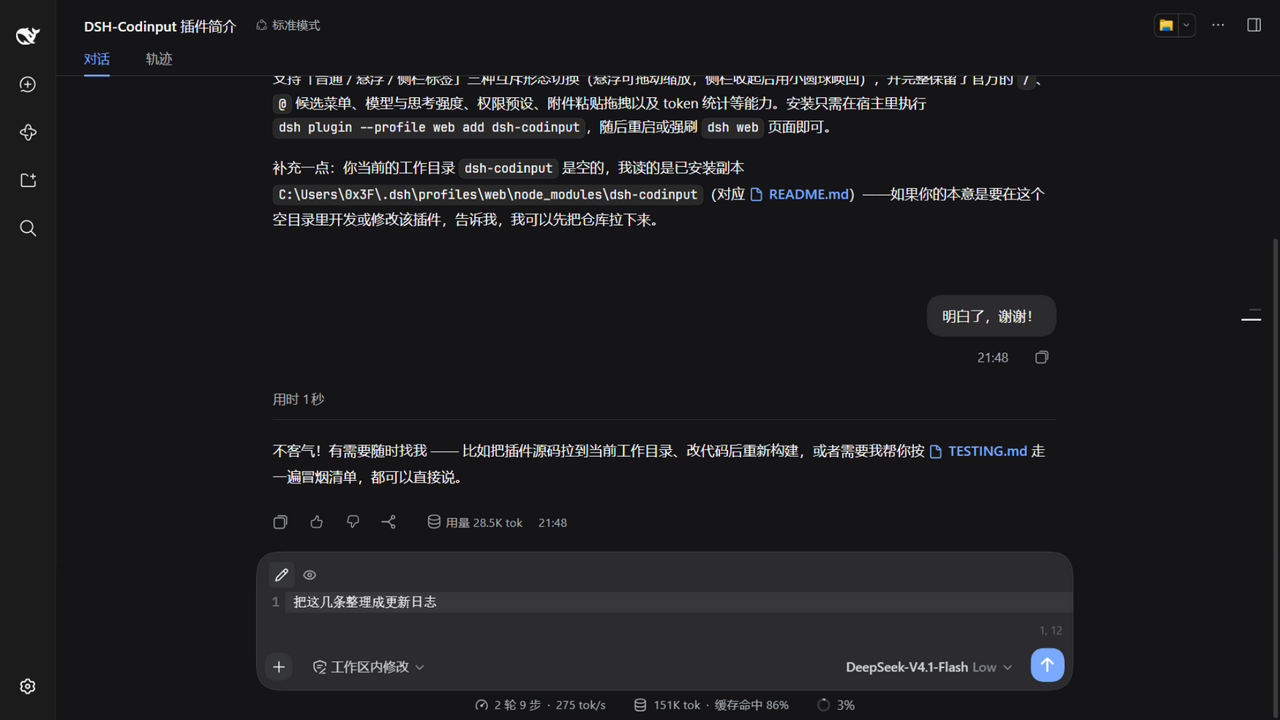This screenshot has width=1280, height=720.
Task: Click the DSH-Codinput 插件简介 title
Action: coord(160,26)
